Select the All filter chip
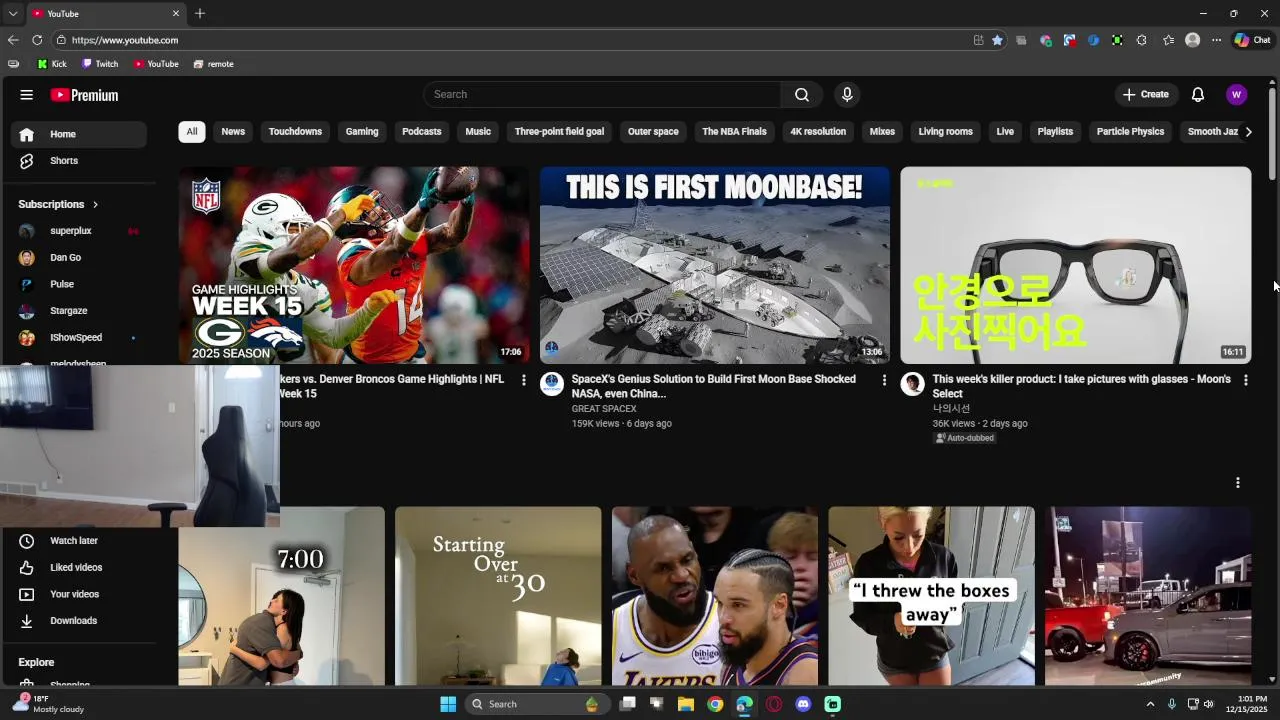Screen dimensions: 1280x720 [192, 132]
